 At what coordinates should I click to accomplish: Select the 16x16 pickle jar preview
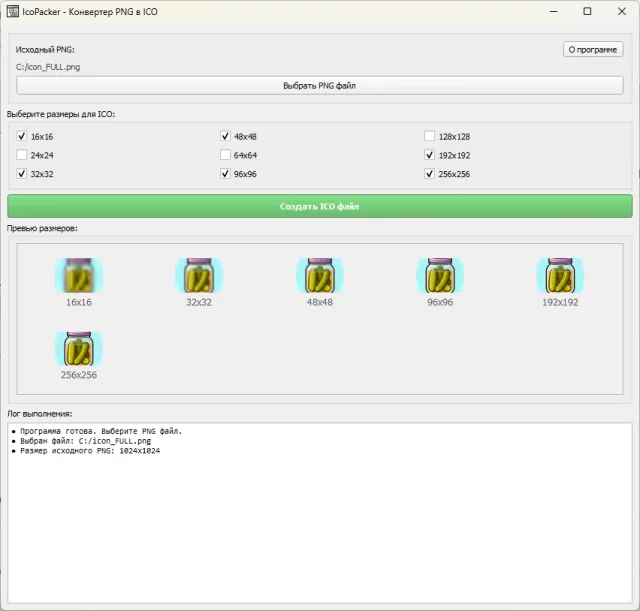[x=79, y=275]
